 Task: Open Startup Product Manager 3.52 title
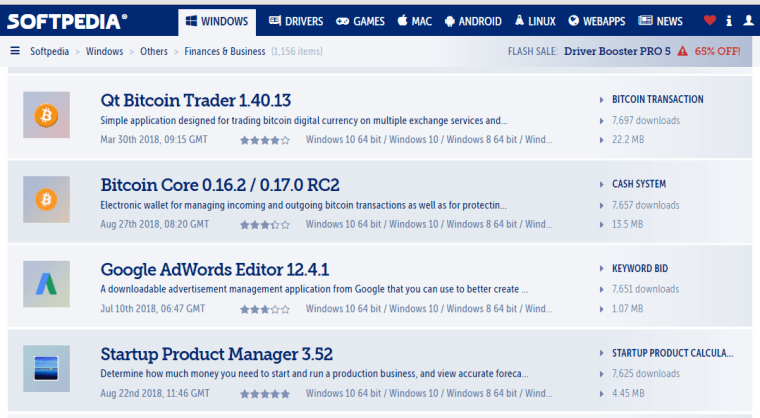click(217, 354)
